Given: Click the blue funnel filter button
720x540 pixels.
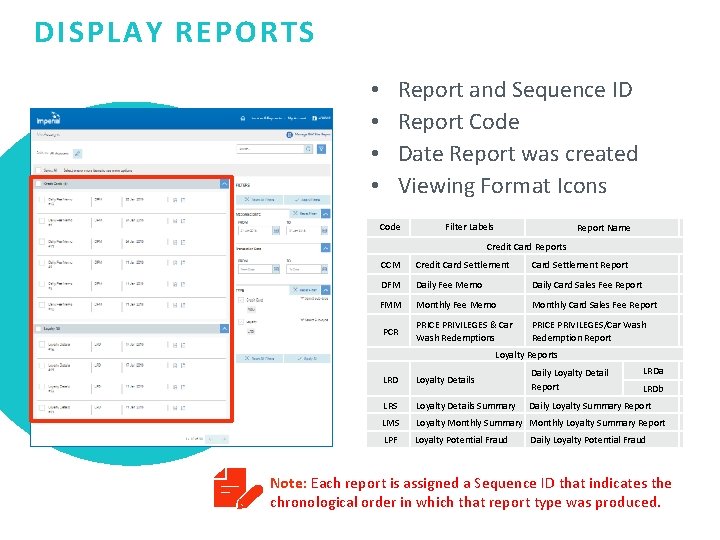Looking at the screenshot, I should point(321,149).
